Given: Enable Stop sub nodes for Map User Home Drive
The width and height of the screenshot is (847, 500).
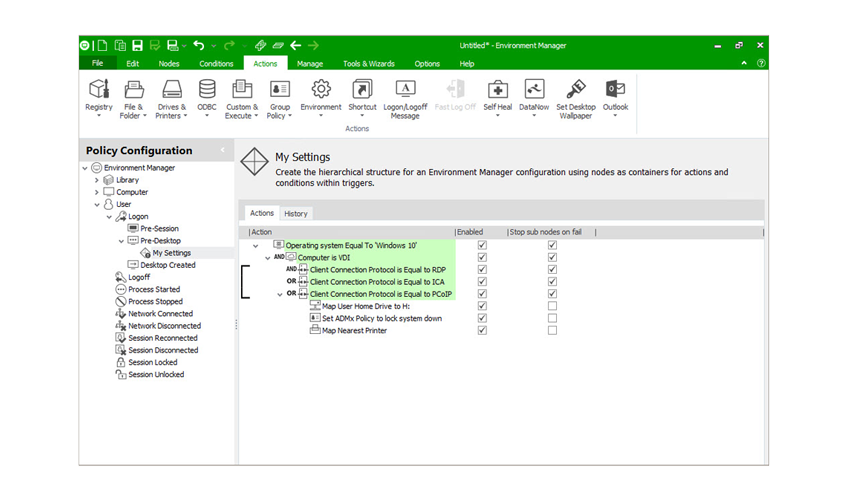Looking at the screenshot, I should [552, 306].
